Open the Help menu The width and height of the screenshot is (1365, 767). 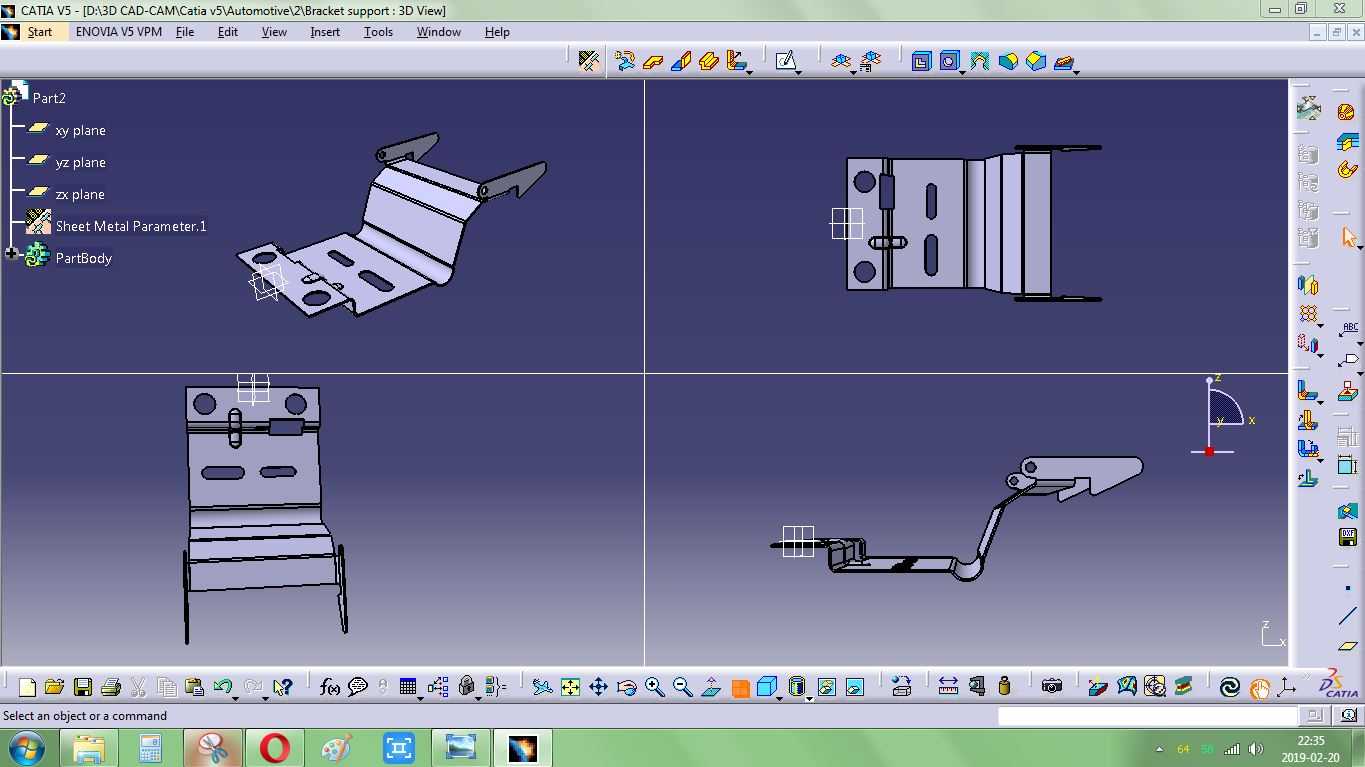tap(497, 32)
